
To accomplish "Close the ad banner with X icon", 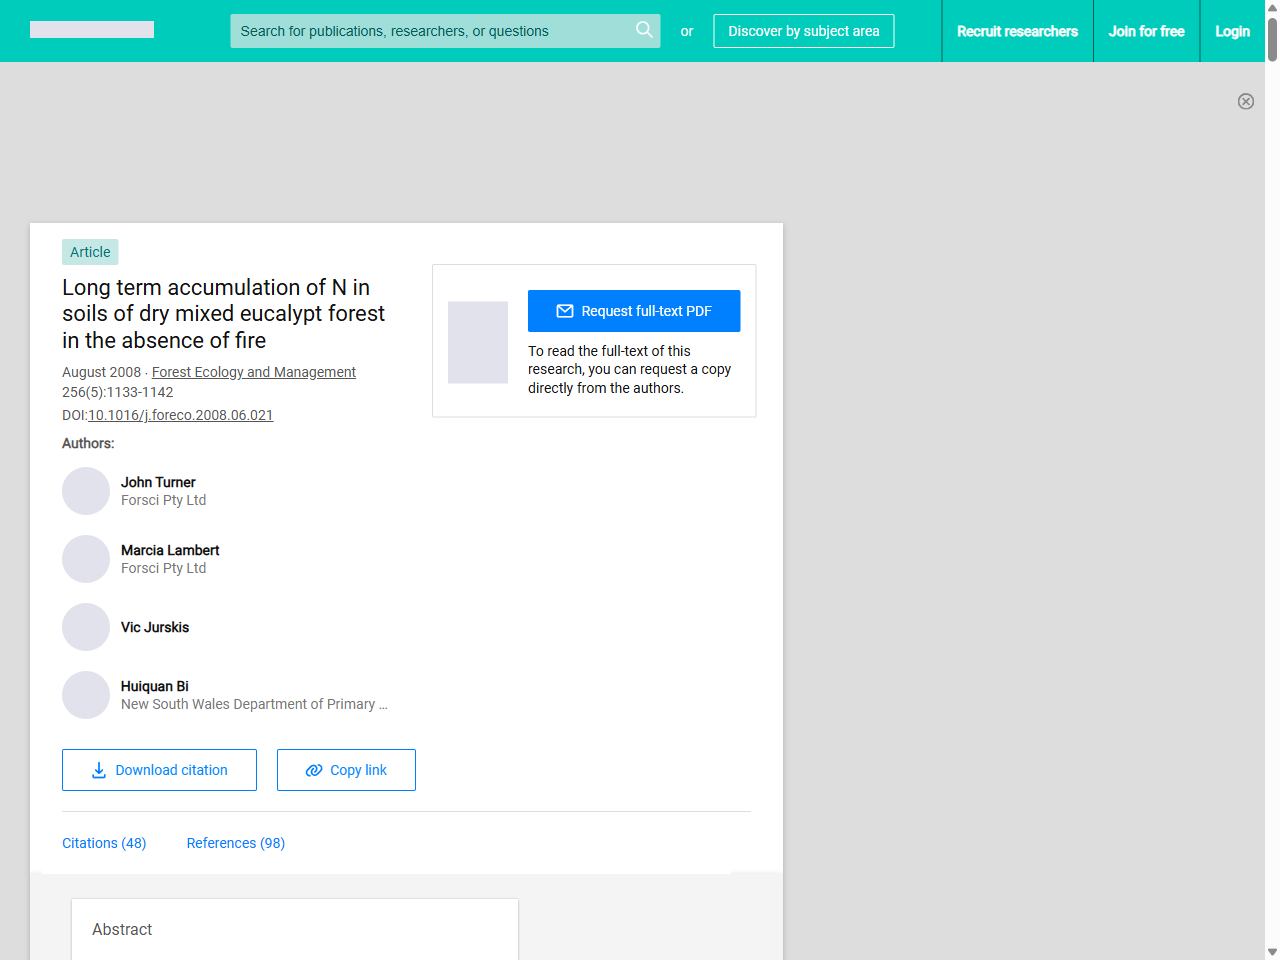I will [x=1246, y=101].
